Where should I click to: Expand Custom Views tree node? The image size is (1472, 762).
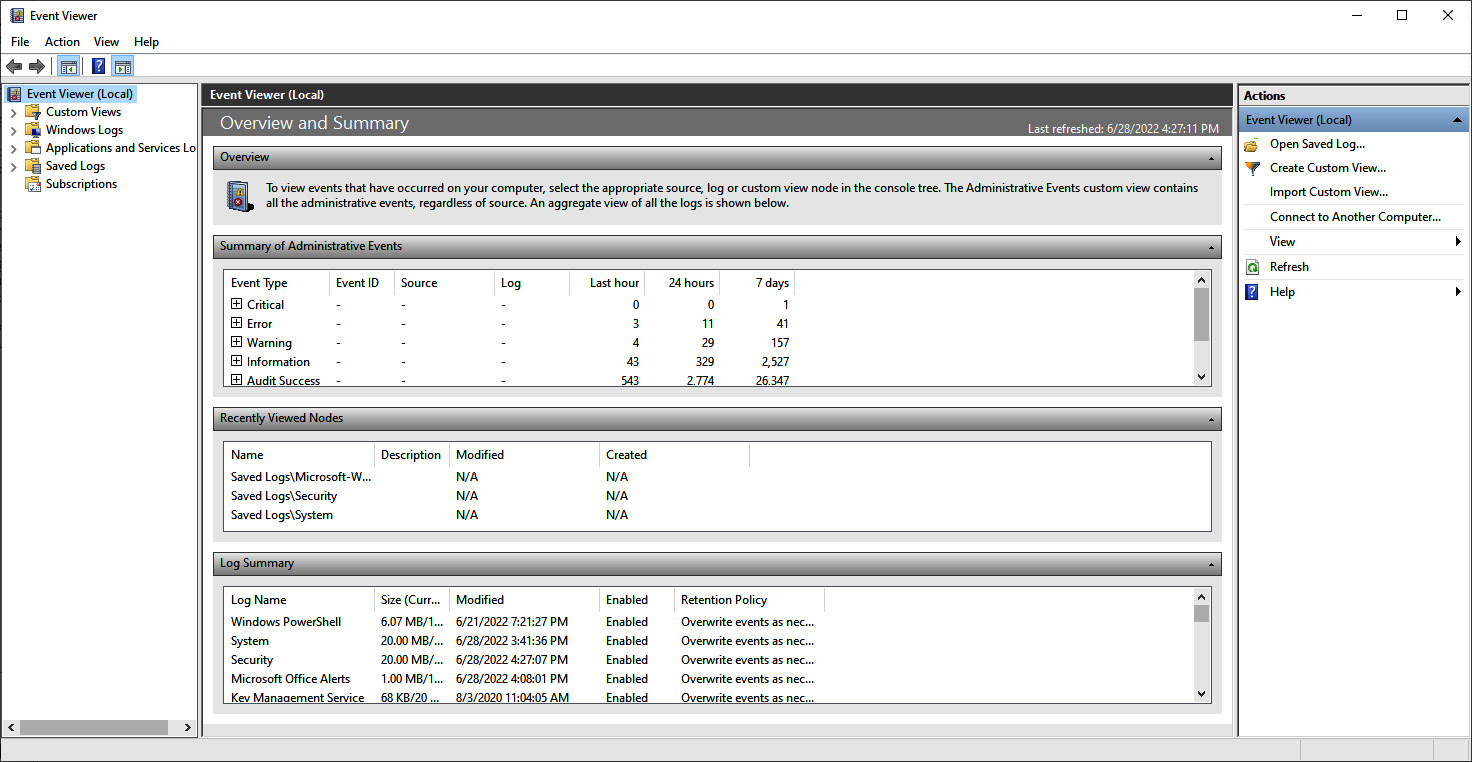pyautogui.click(x=13, y=112)
